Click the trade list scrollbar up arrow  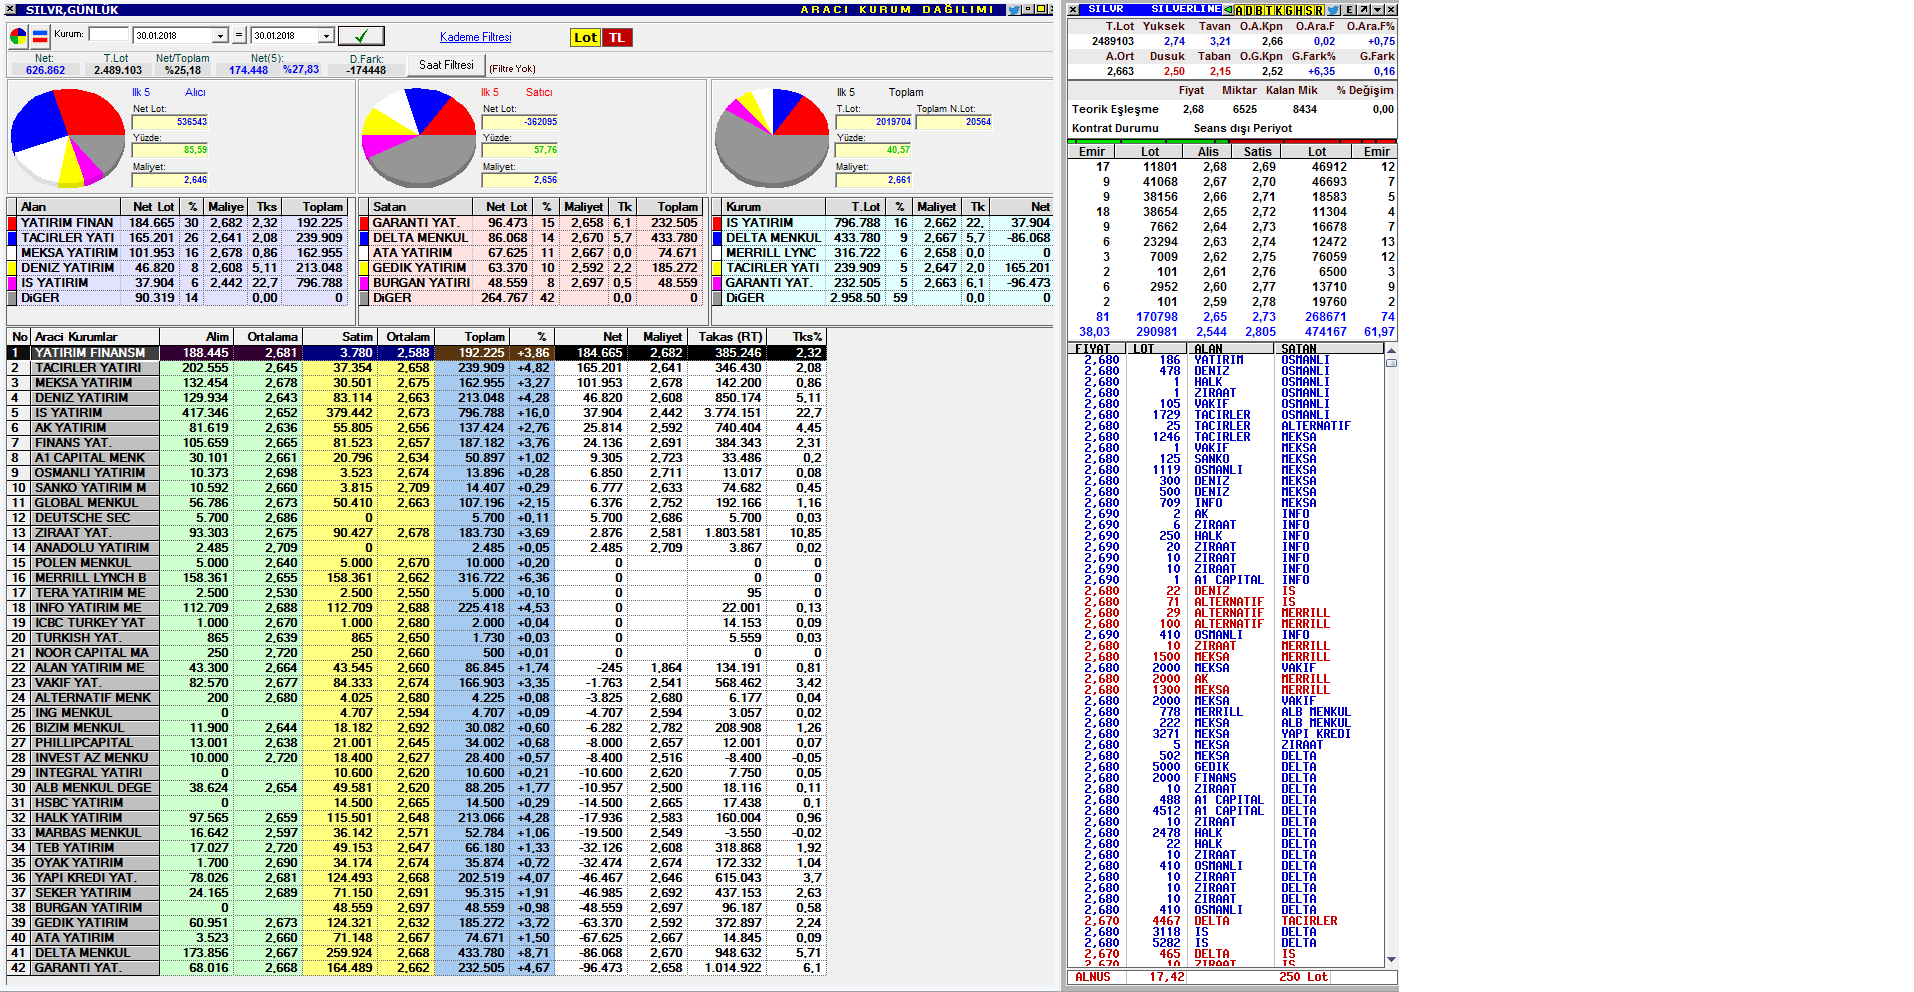coord(1391,349)
